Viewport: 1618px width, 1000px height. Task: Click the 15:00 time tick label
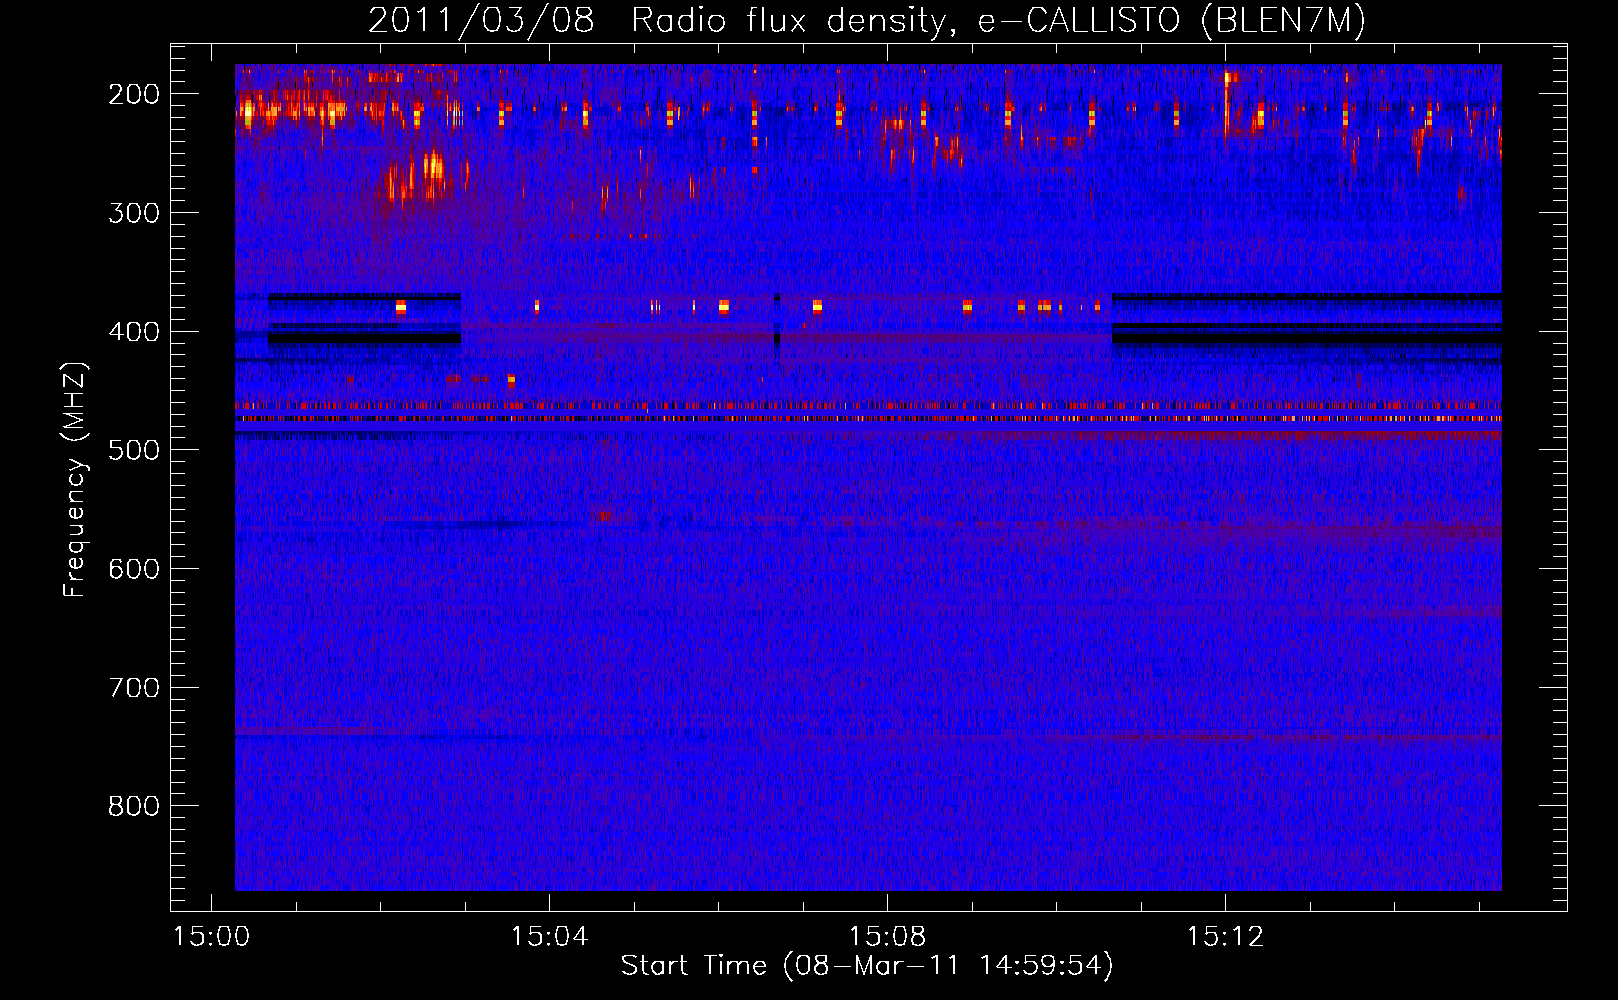tap(211, 937)
